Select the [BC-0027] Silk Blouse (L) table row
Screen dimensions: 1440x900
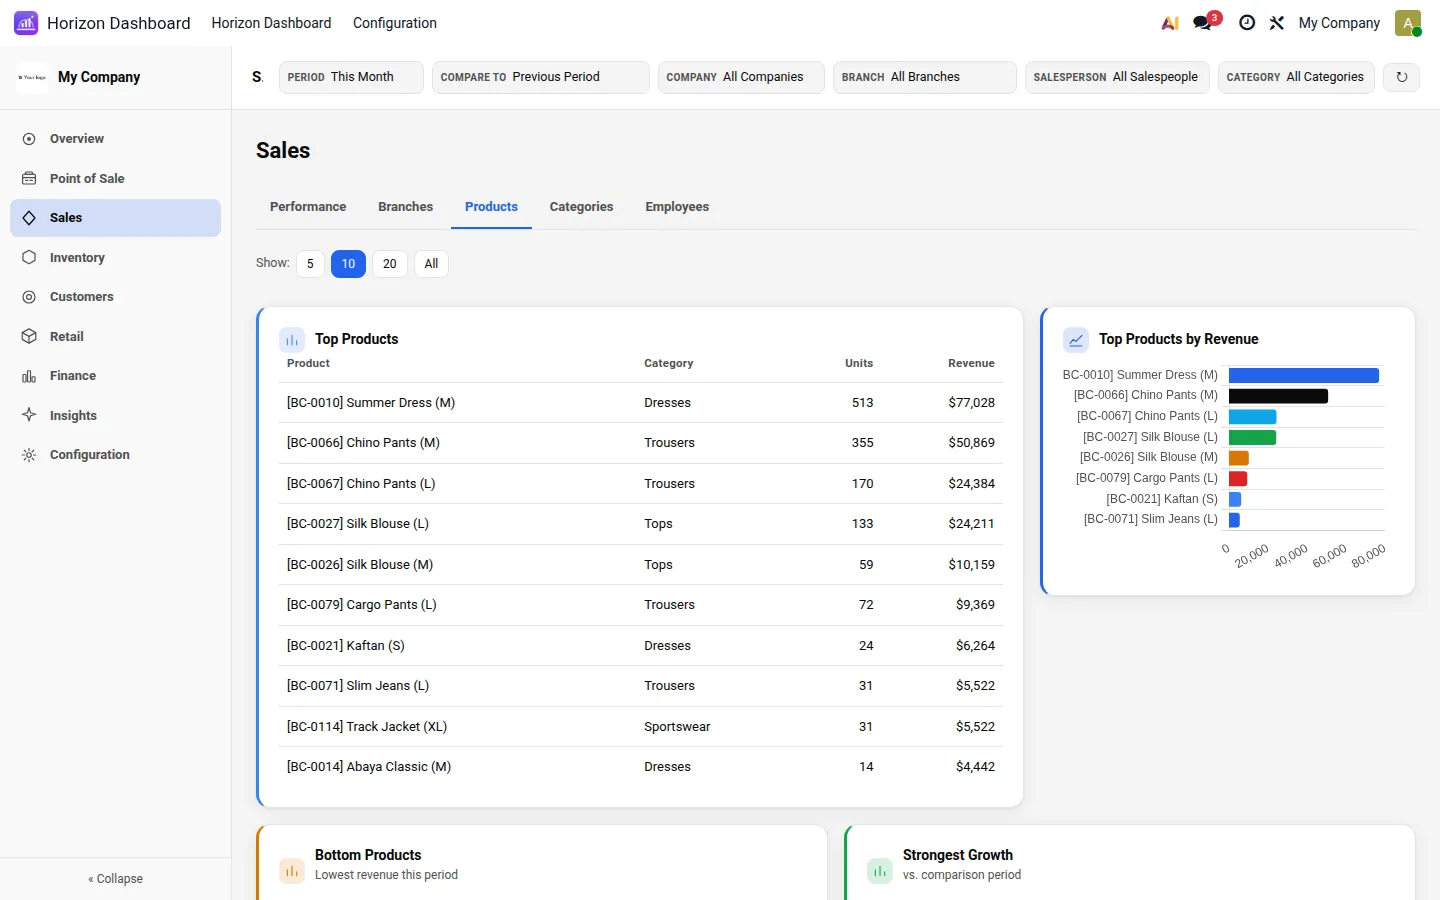pos(641,524)
